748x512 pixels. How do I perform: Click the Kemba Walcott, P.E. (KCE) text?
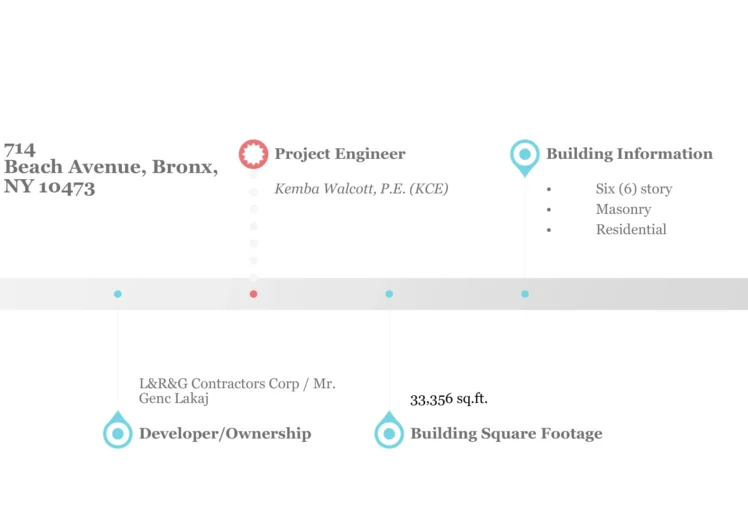click(361, 189)
